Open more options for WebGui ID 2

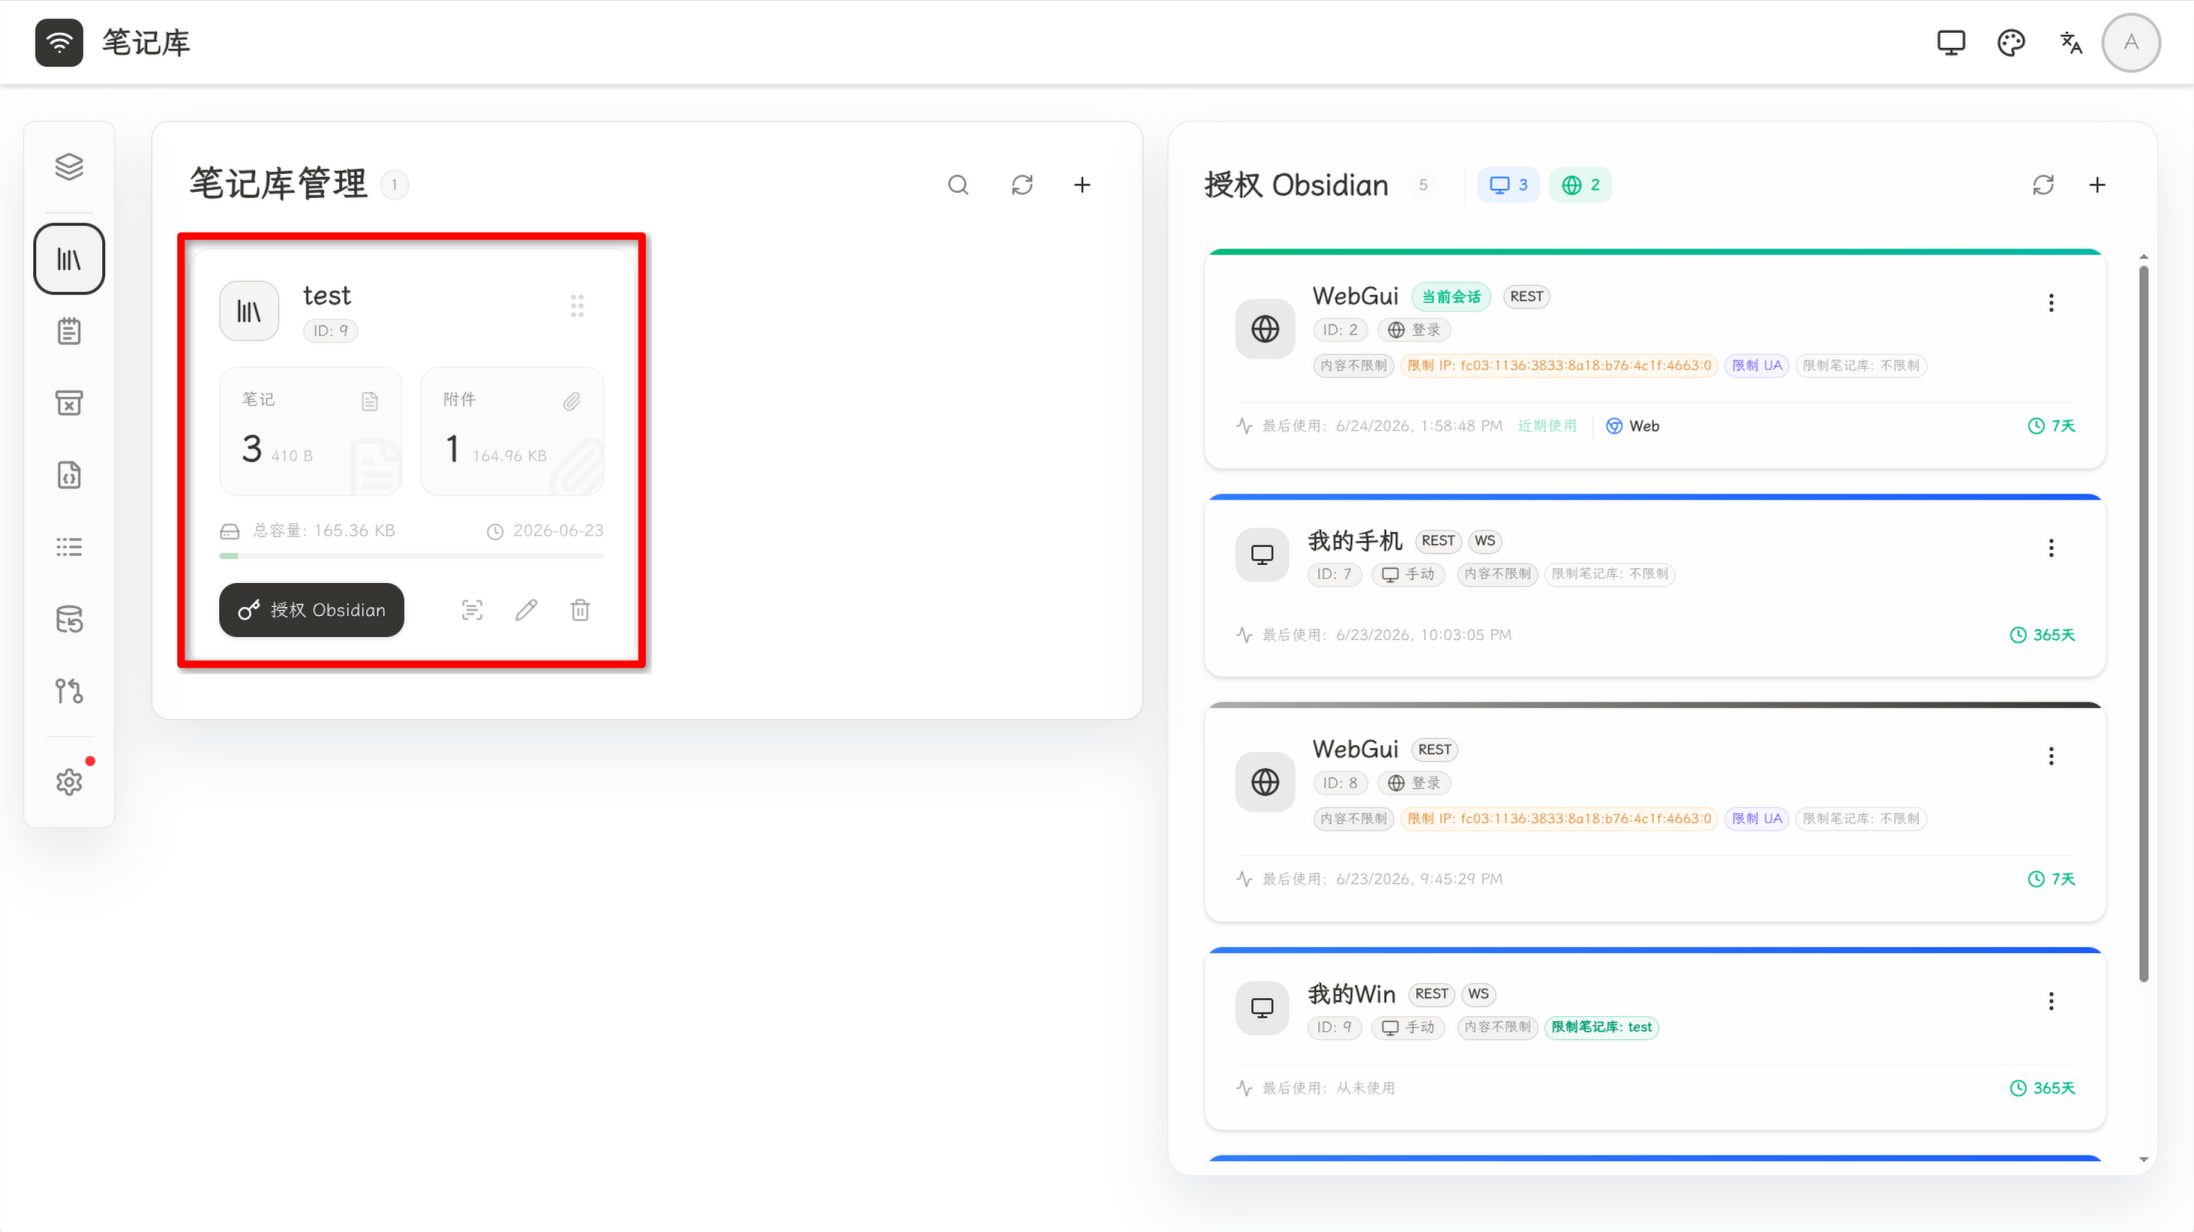[x=2051, y=303]
